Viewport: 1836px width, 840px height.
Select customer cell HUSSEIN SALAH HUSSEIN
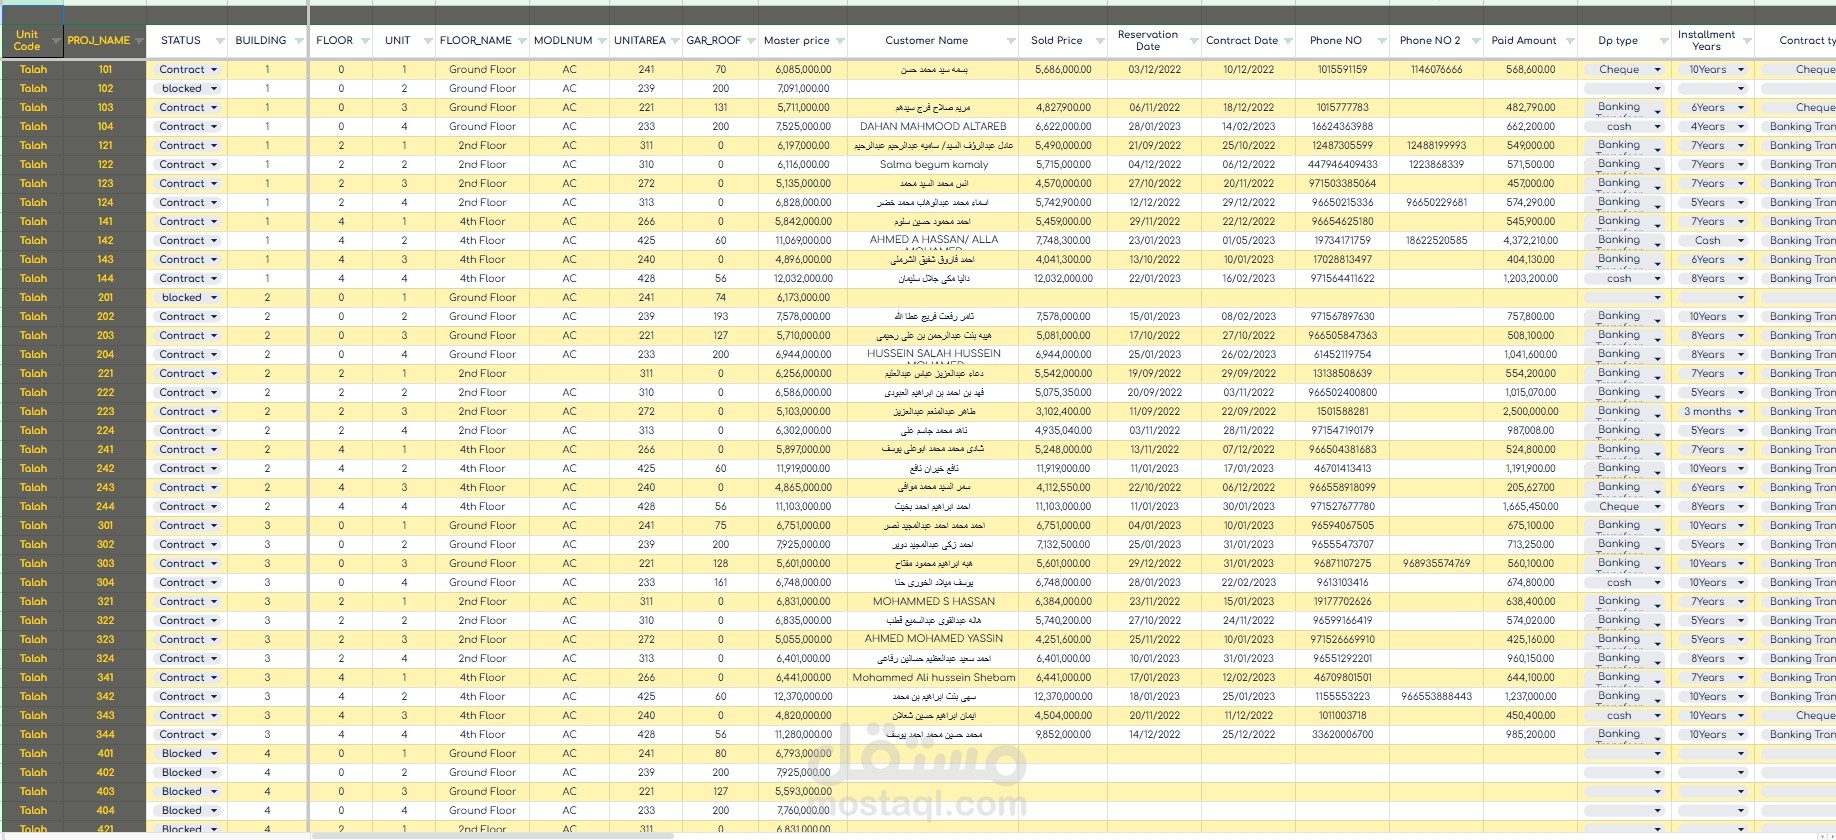tap(933, 355)
